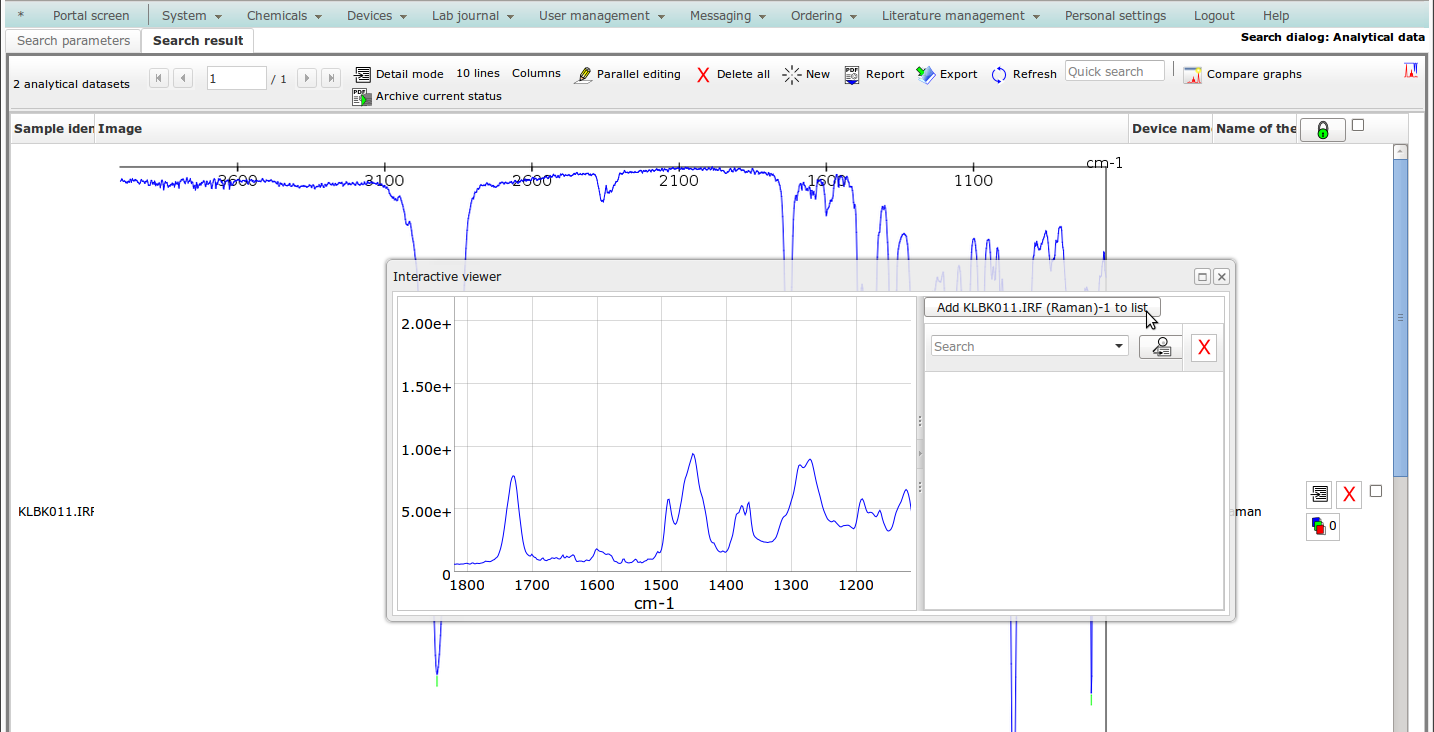Tick the select-all checkbox in the table header
1434x732 pixels.
(x=1357, y=125)
